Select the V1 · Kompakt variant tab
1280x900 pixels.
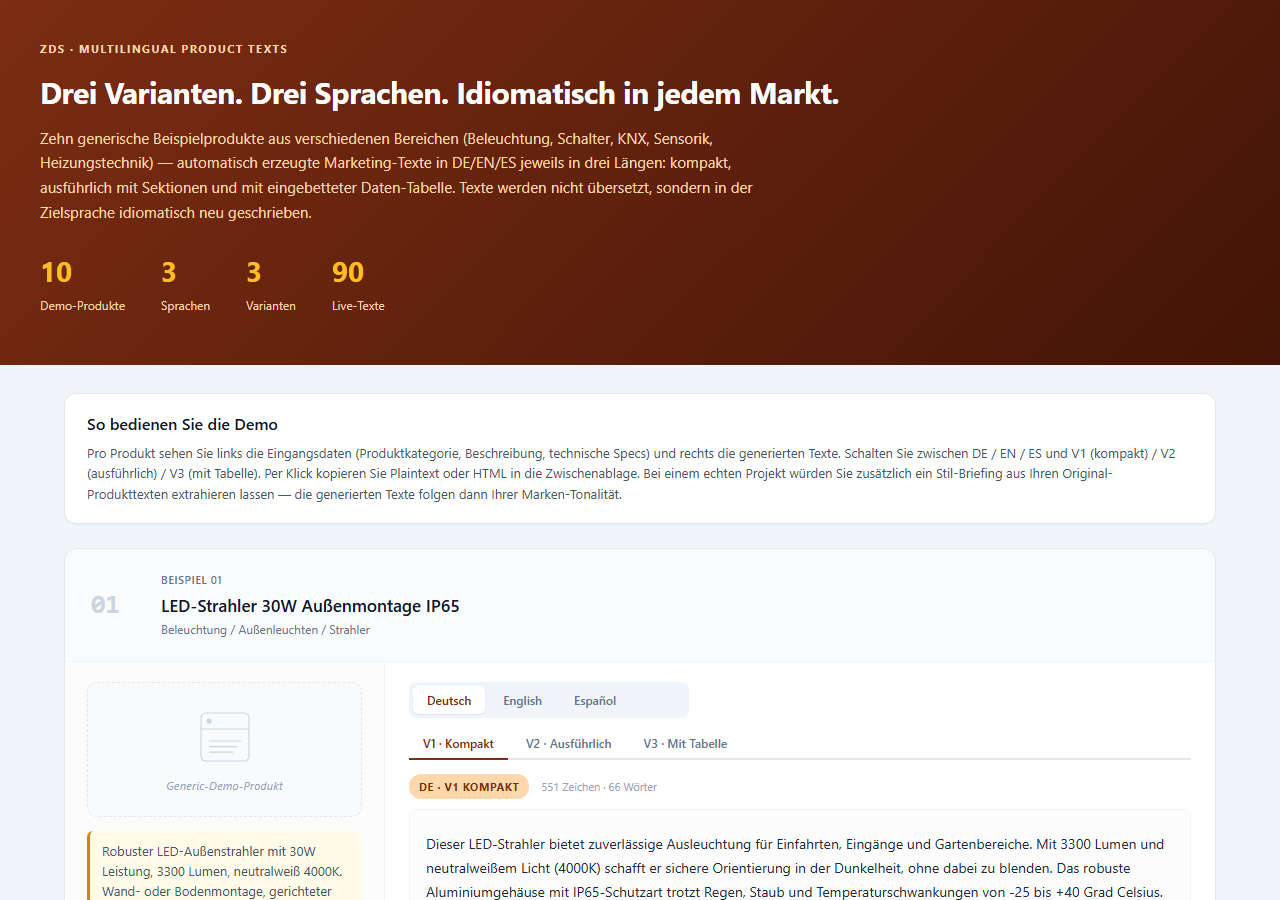click(458, 744)
